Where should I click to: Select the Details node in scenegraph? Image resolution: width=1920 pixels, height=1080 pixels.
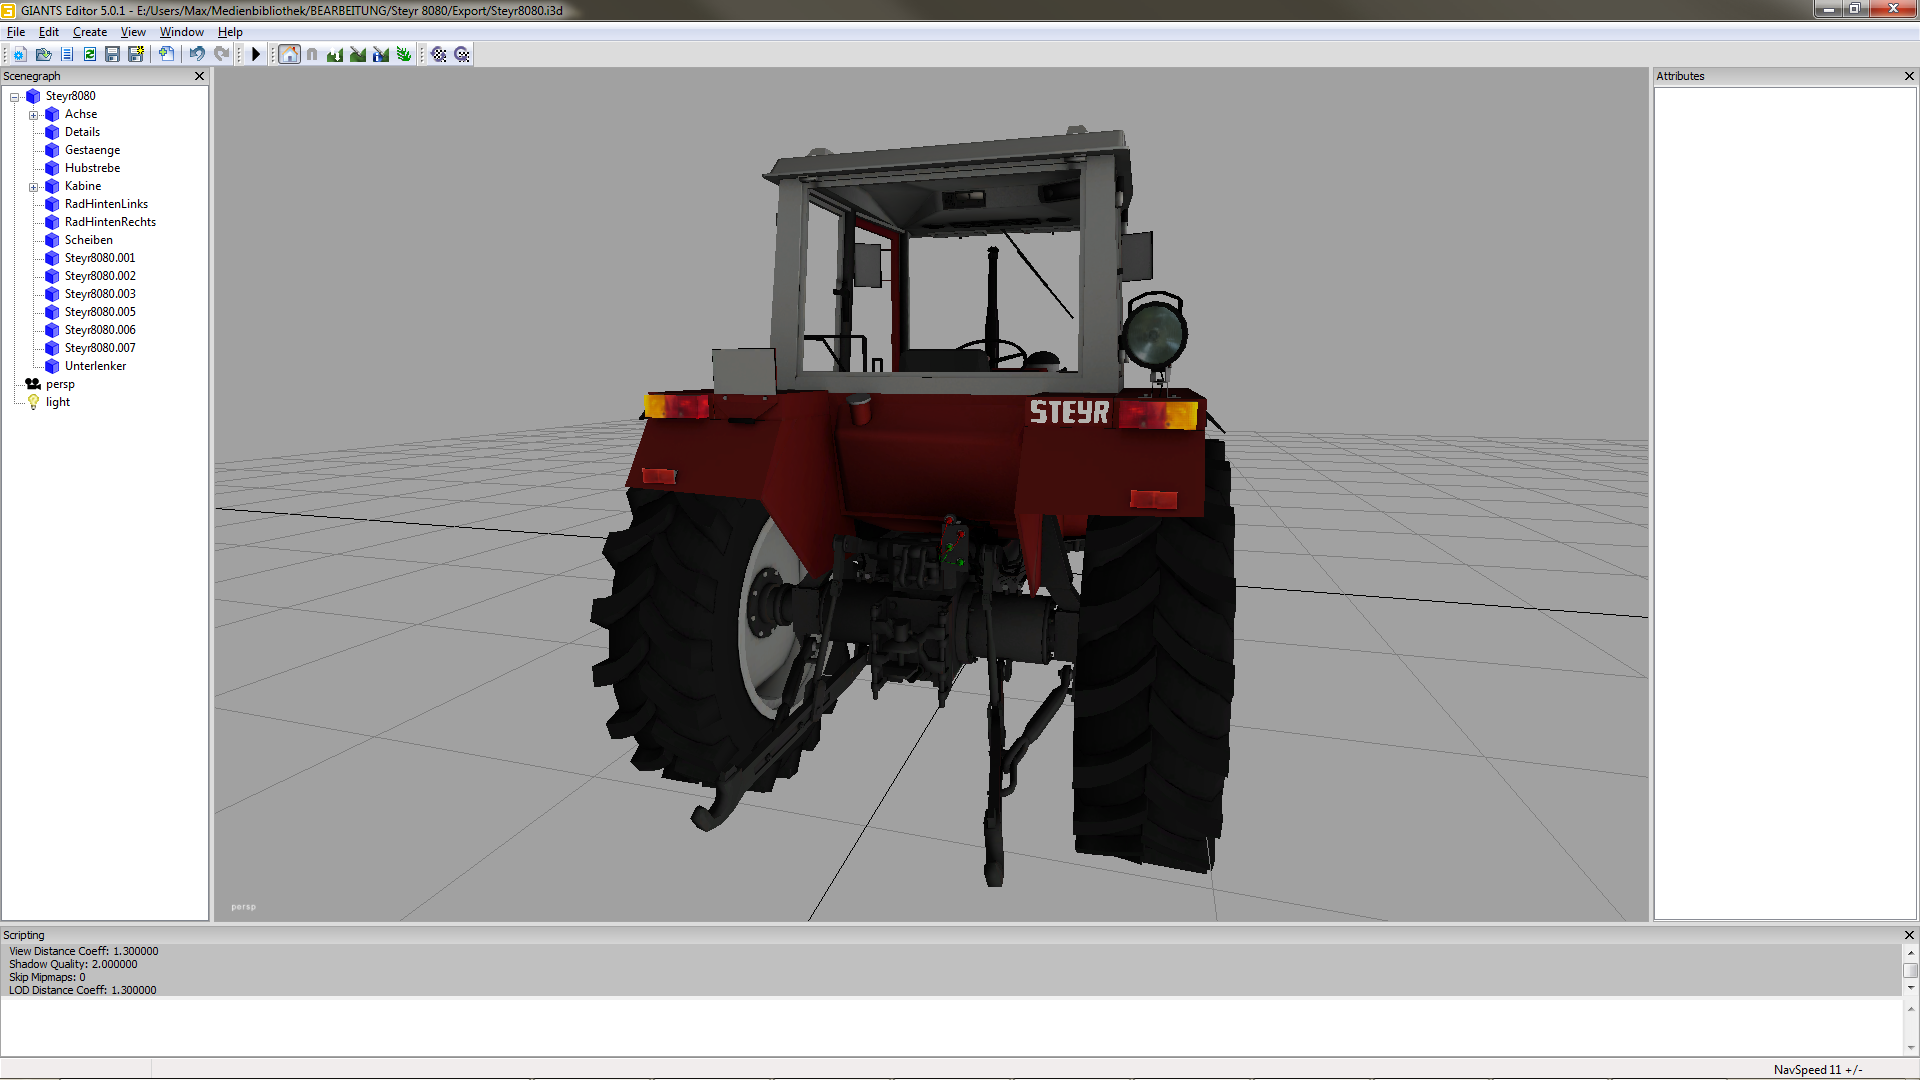[x=82, y=132]
